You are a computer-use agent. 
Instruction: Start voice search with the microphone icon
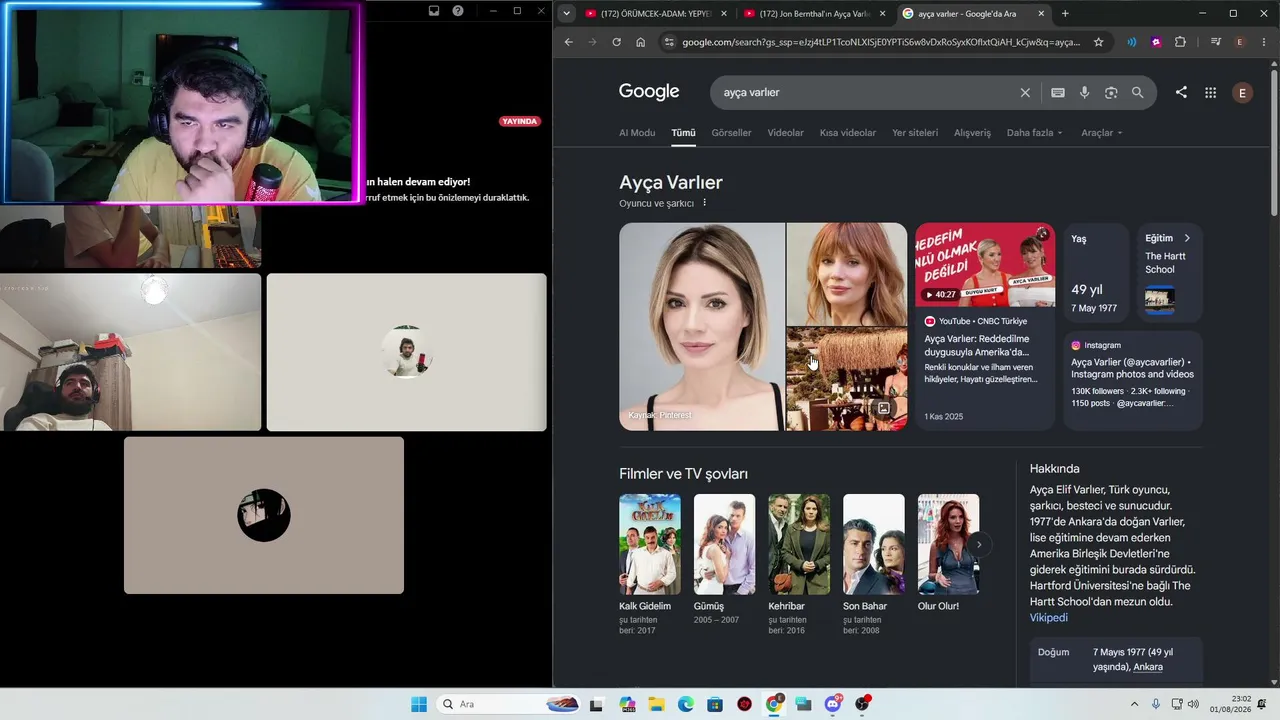[1084, 92]
